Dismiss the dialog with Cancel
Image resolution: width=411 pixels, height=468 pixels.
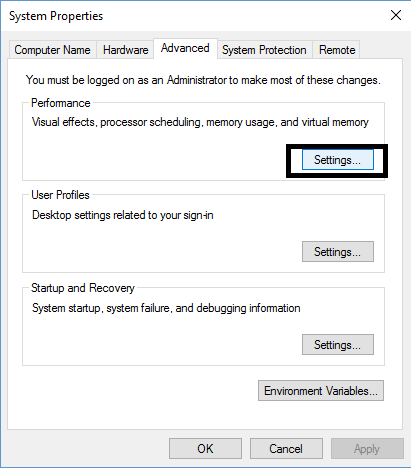[x=286, y=449]
